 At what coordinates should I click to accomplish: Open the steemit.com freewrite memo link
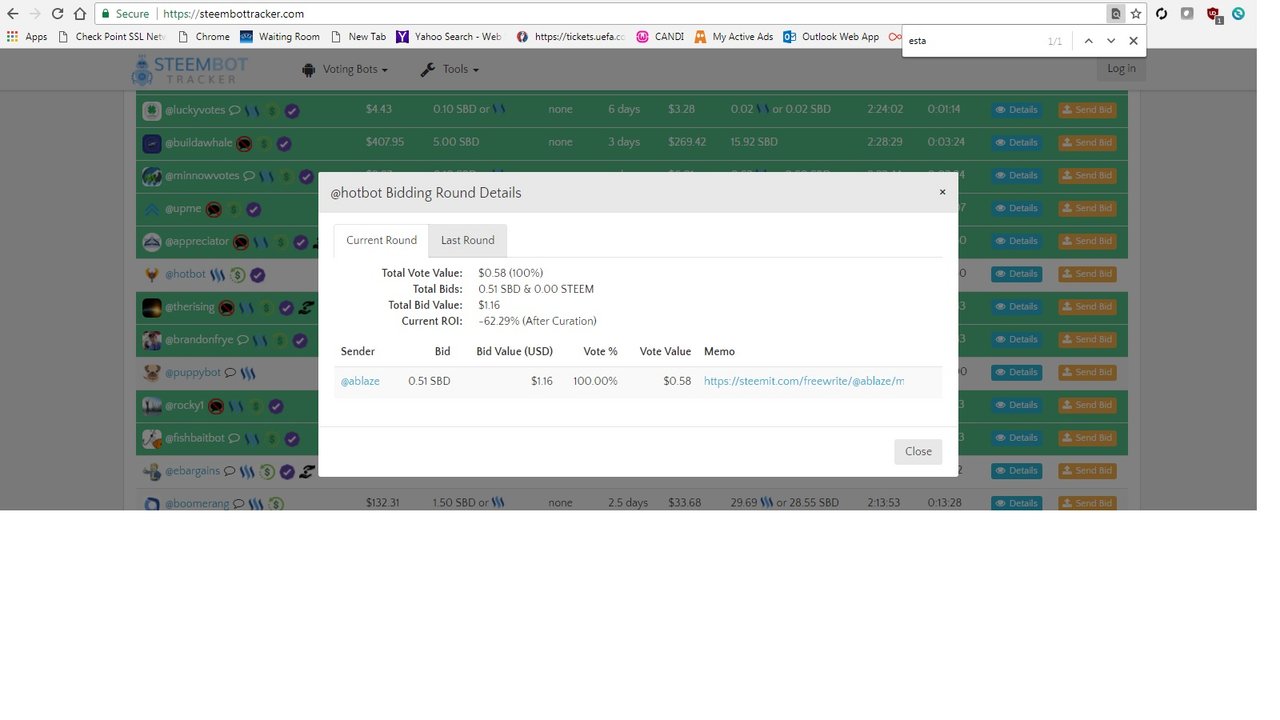804,381
